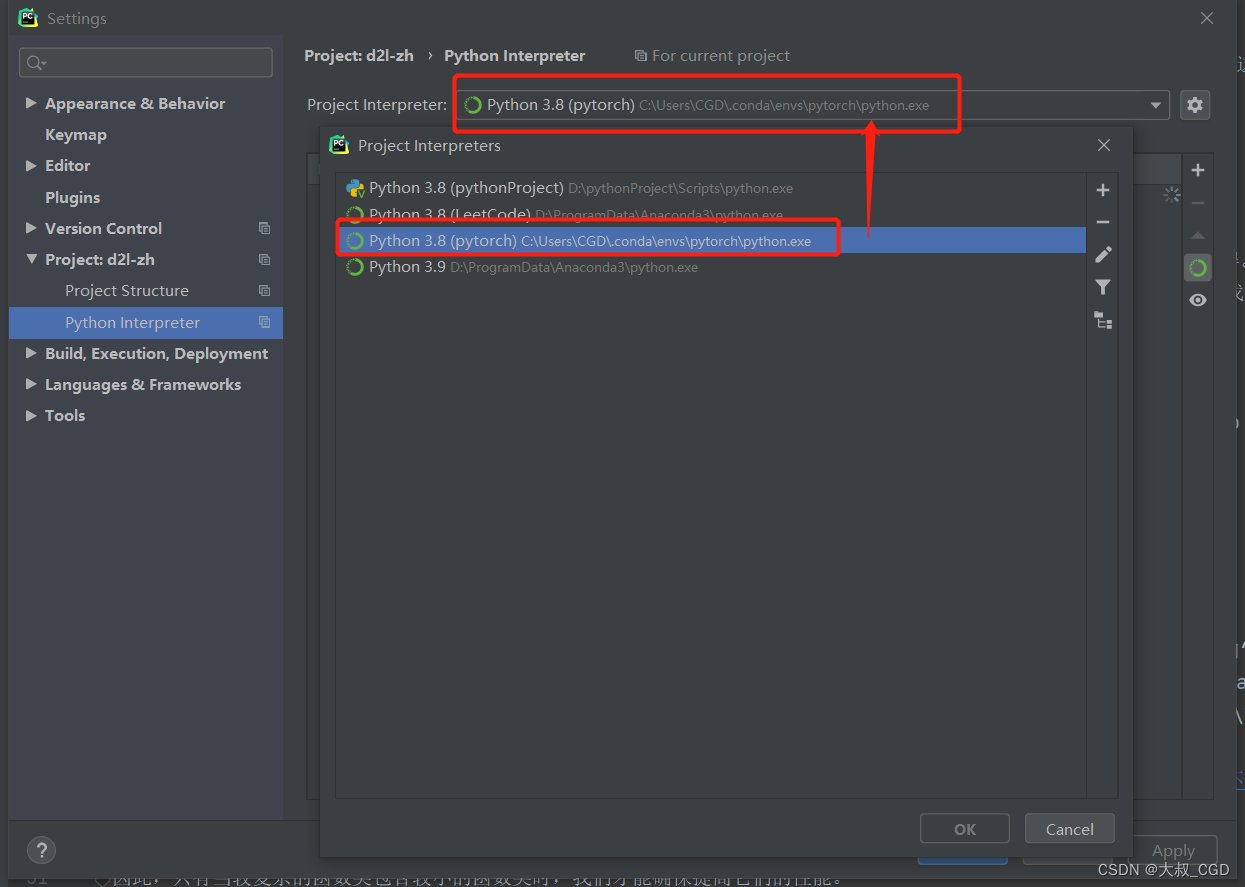Toggle Conda package manager green circle icon
Image resolution: width=1245 pixels, height=887 pixels.
(1198, 267)
